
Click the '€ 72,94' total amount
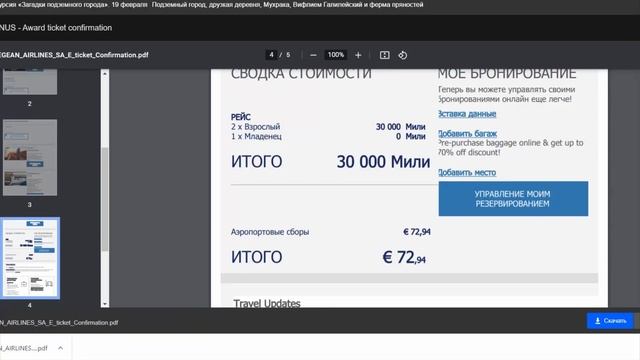404,258
